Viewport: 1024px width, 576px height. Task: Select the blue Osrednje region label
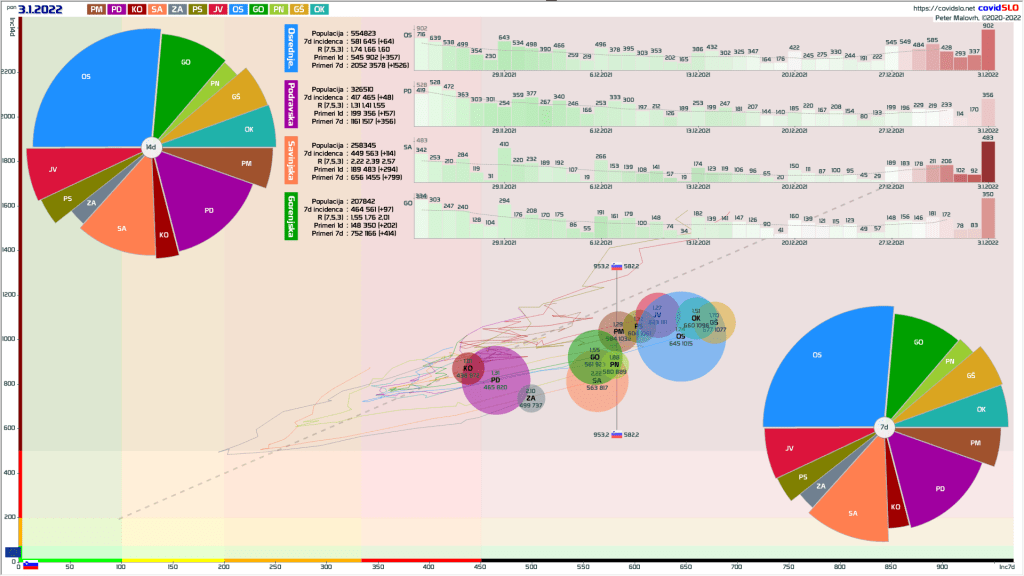tap(291, 48)
